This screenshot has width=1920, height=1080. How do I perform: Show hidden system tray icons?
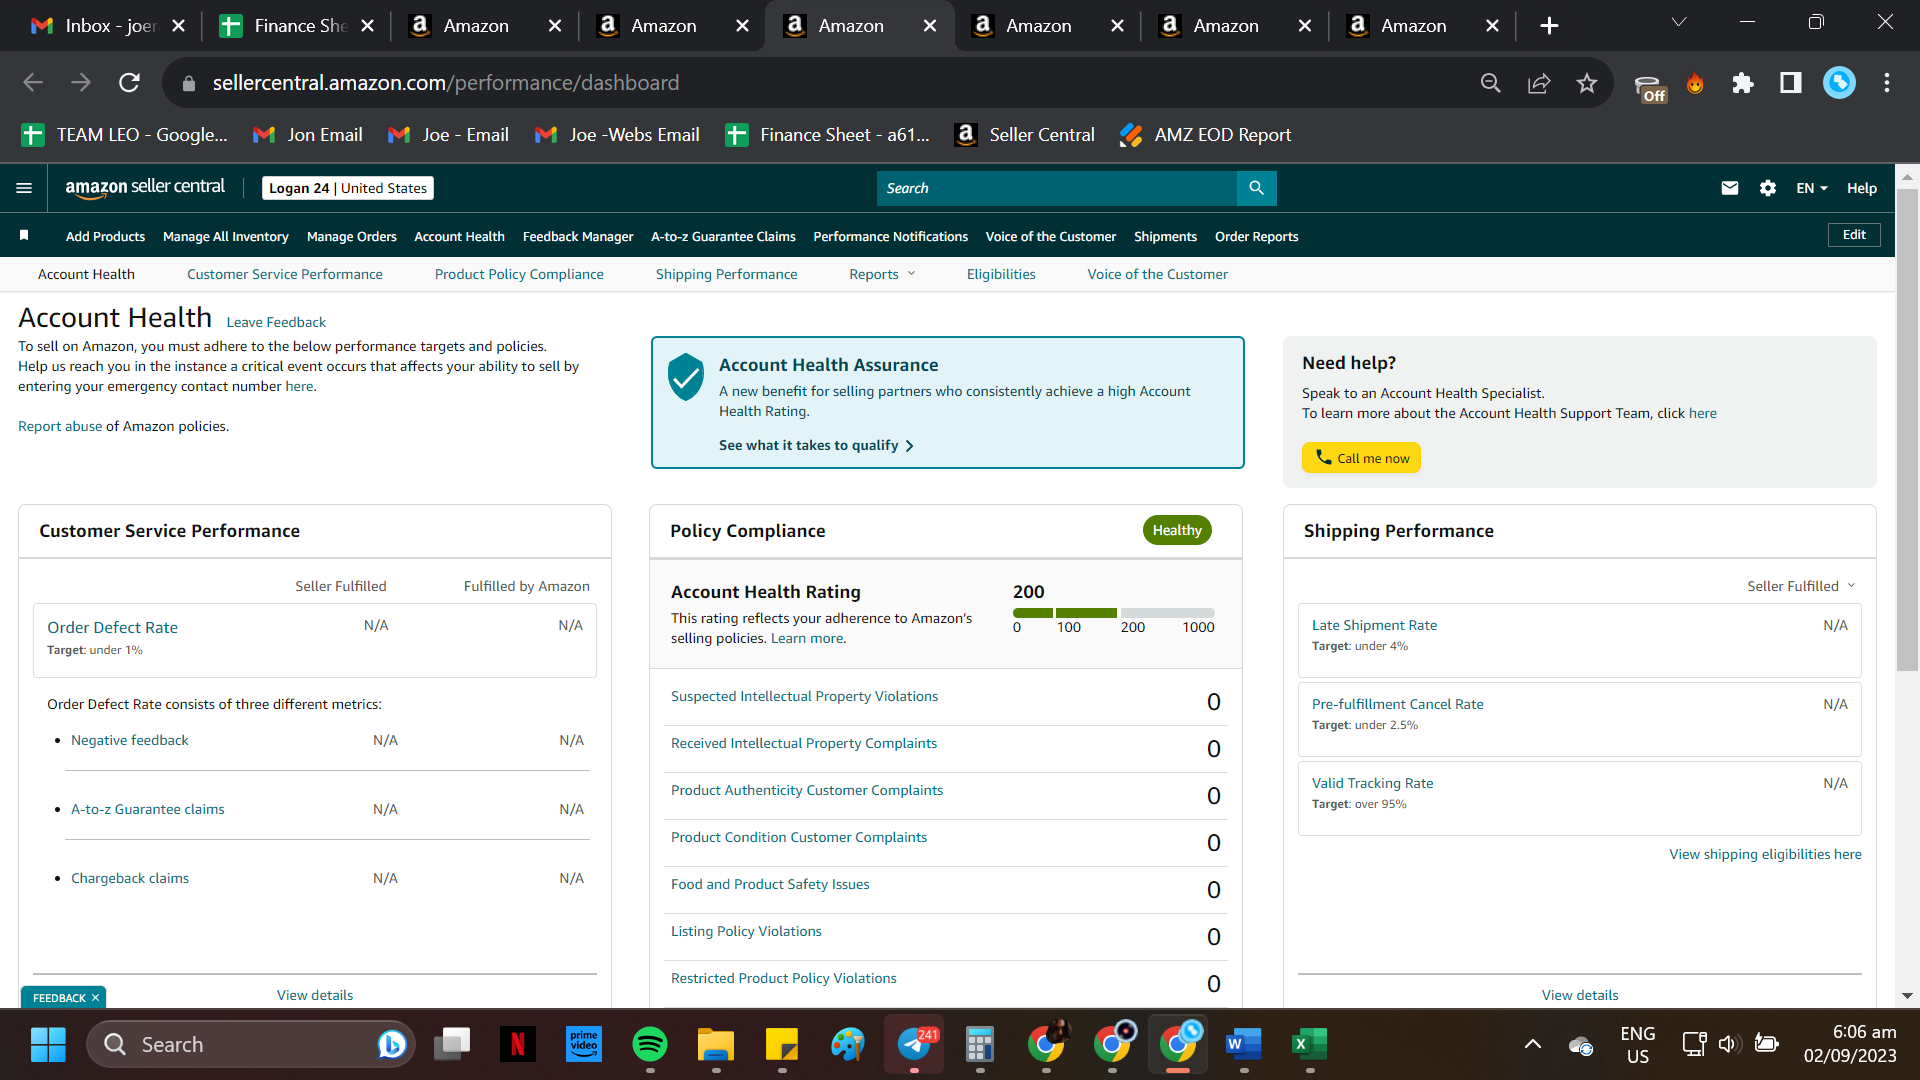[x=1532, y=1044]
